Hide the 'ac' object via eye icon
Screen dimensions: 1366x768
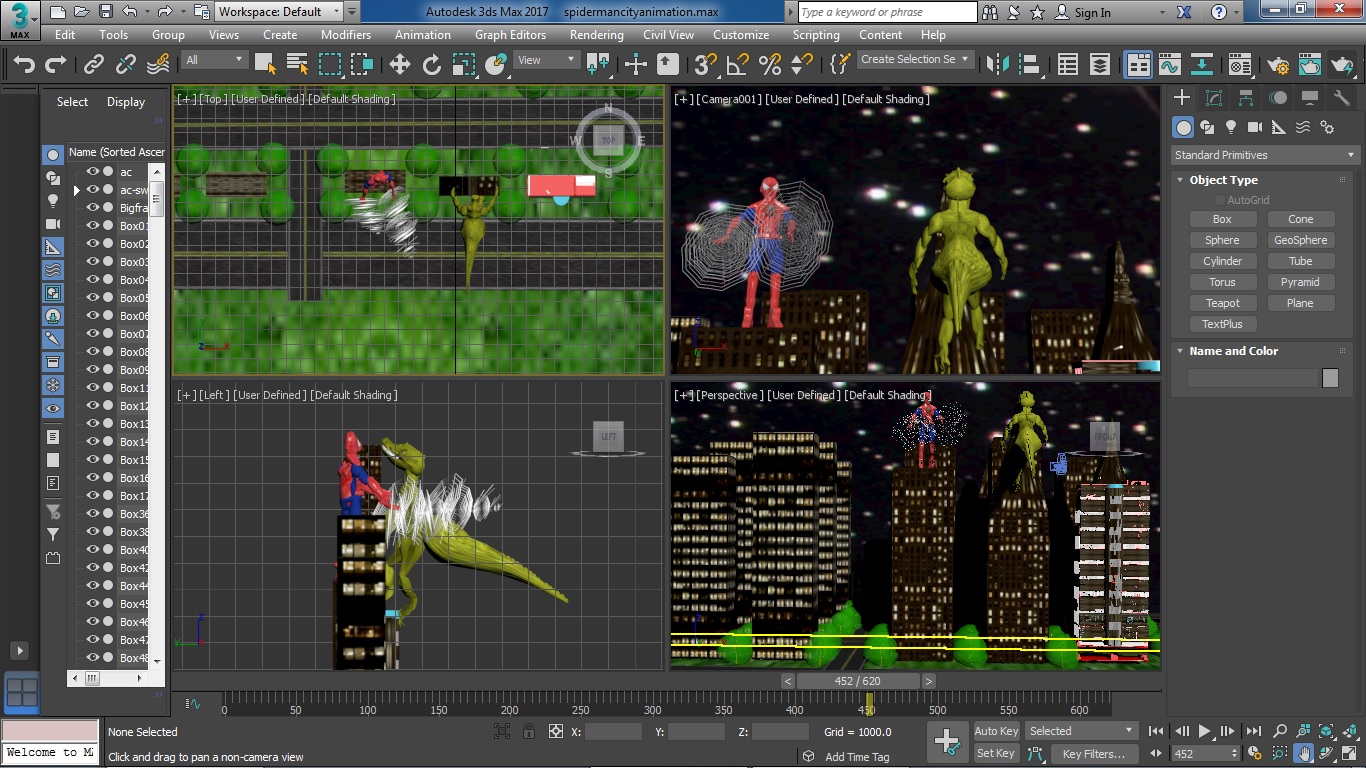point(93,172)
